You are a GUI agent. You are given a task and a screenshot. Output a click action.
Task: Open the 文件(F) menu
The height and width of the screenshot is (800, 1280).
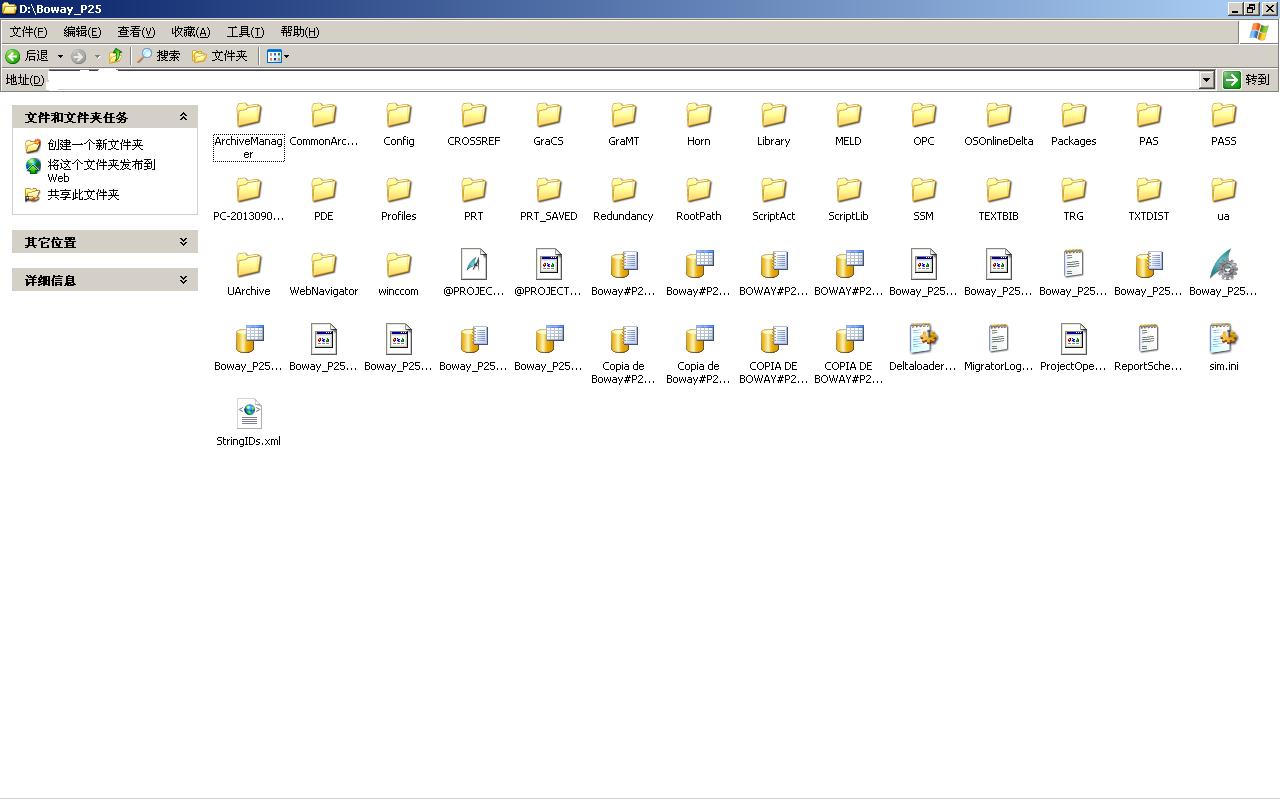28,32
